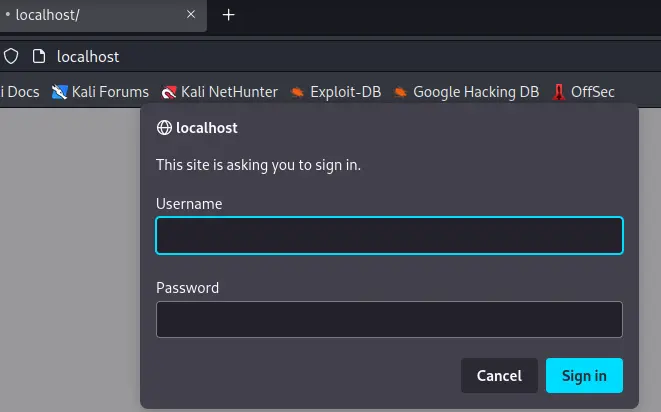Focus the Username text field
The height and width of the screenshot is (412, 661).
pyautogui.click(x=389, y=236)
